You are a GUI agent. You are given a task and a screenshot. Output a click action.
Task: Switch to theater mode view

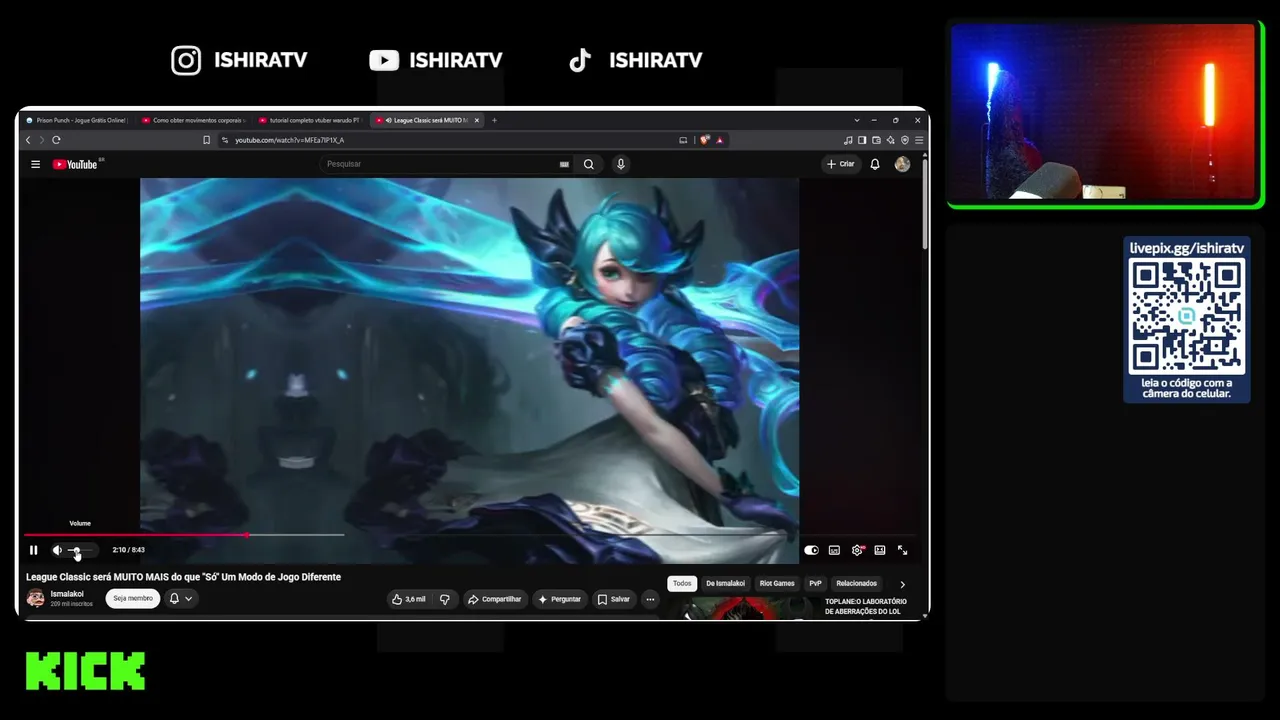click(880, 550)
